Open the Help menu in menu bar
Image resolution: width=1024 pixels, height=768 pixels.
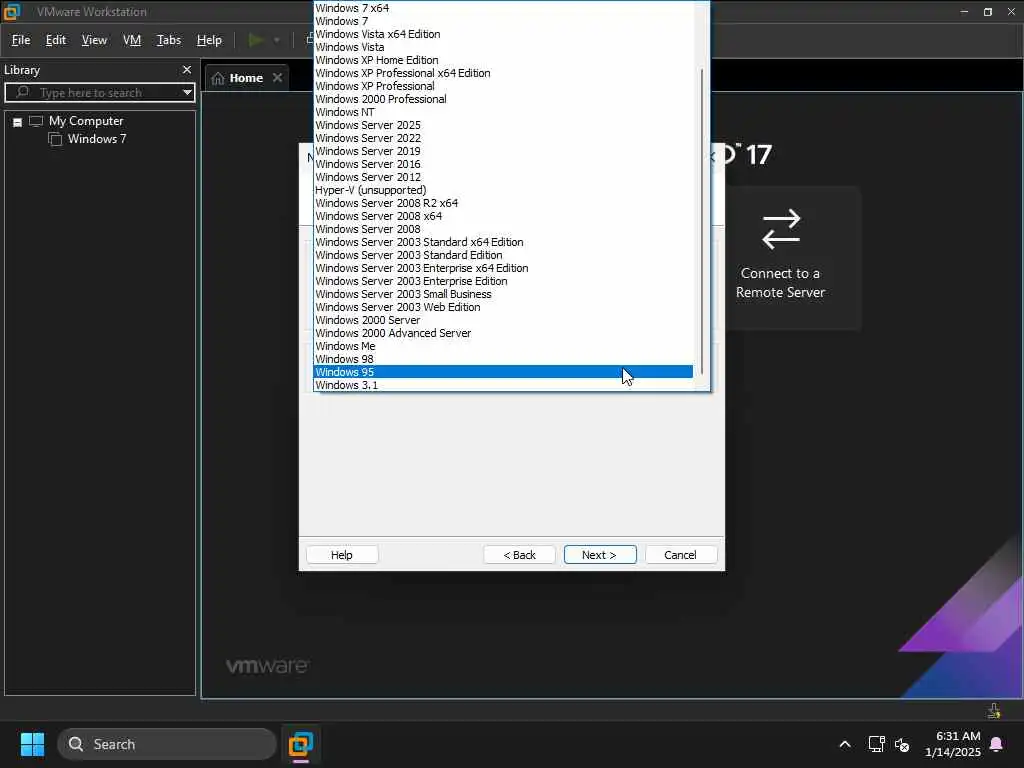tap(209, 40)
